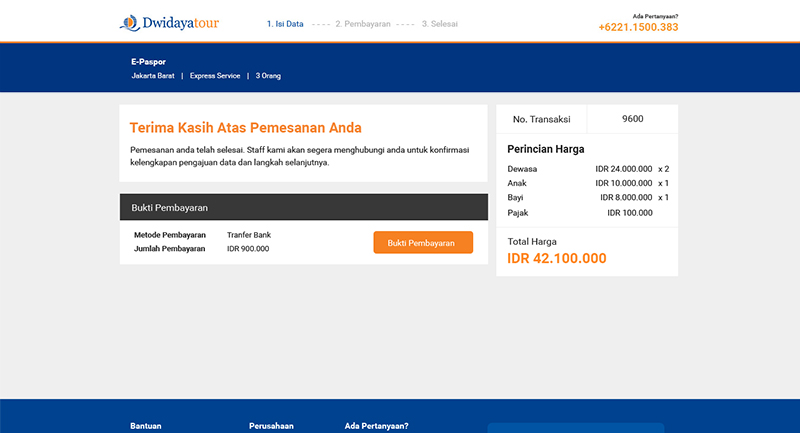Image resolution: width=800 pixels, height=433 pixels.
Task: Click the orange Bukti Pembayaran button
Action: 423,242
